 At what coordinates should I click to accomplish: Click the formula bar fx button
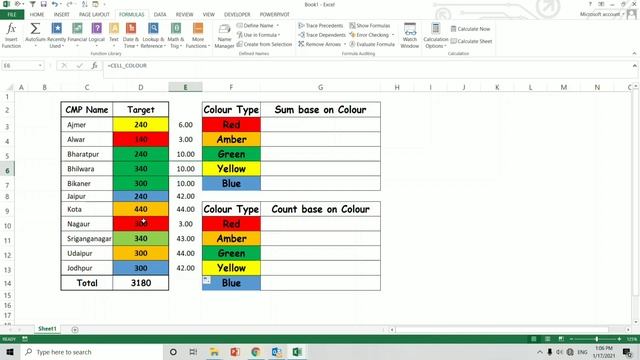[x=94, y=66]
